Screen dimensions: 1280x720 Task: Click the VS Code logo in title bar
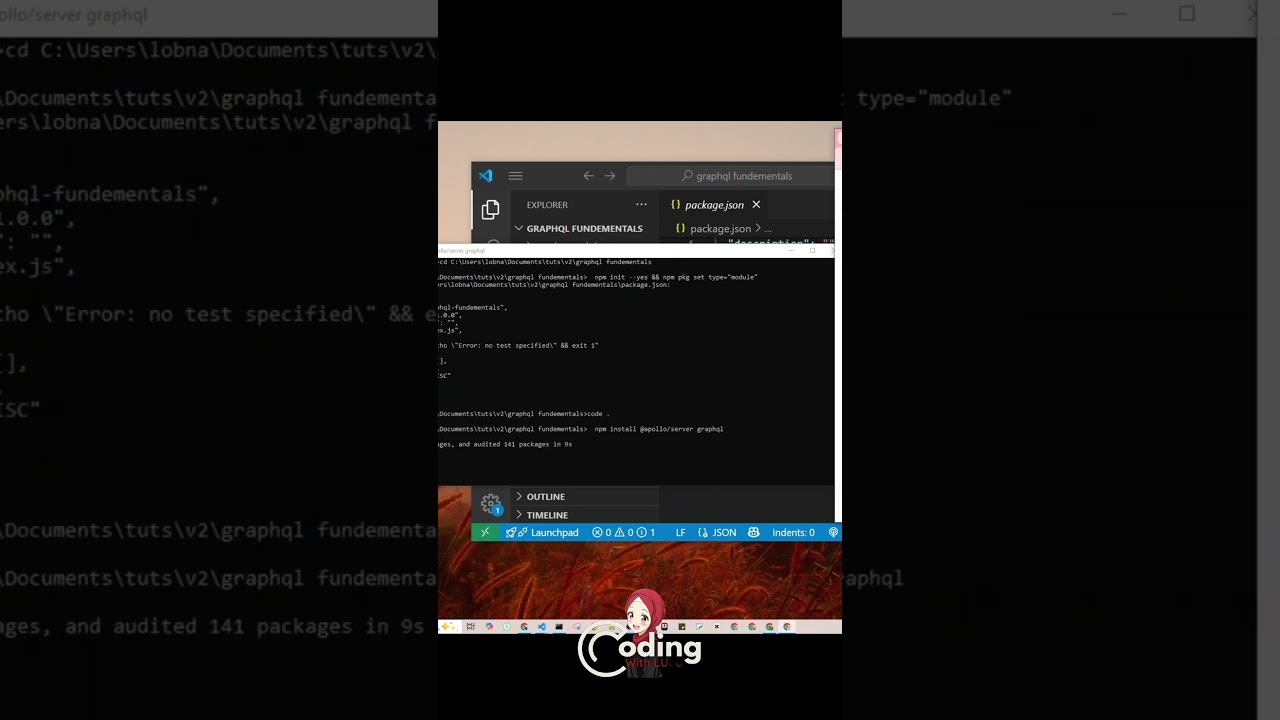click(x=485, y=176)
